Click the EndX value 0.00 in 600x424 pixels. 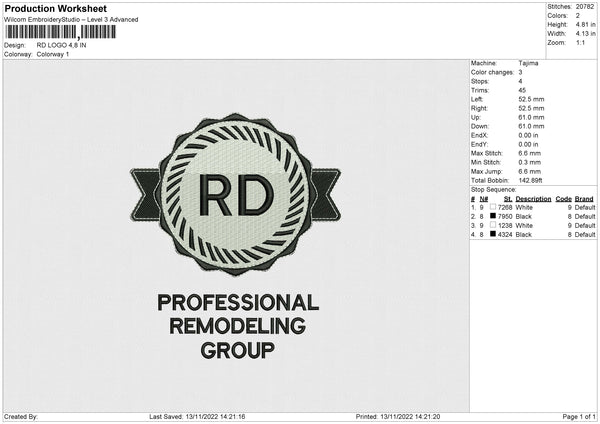[x=528, y=135]
